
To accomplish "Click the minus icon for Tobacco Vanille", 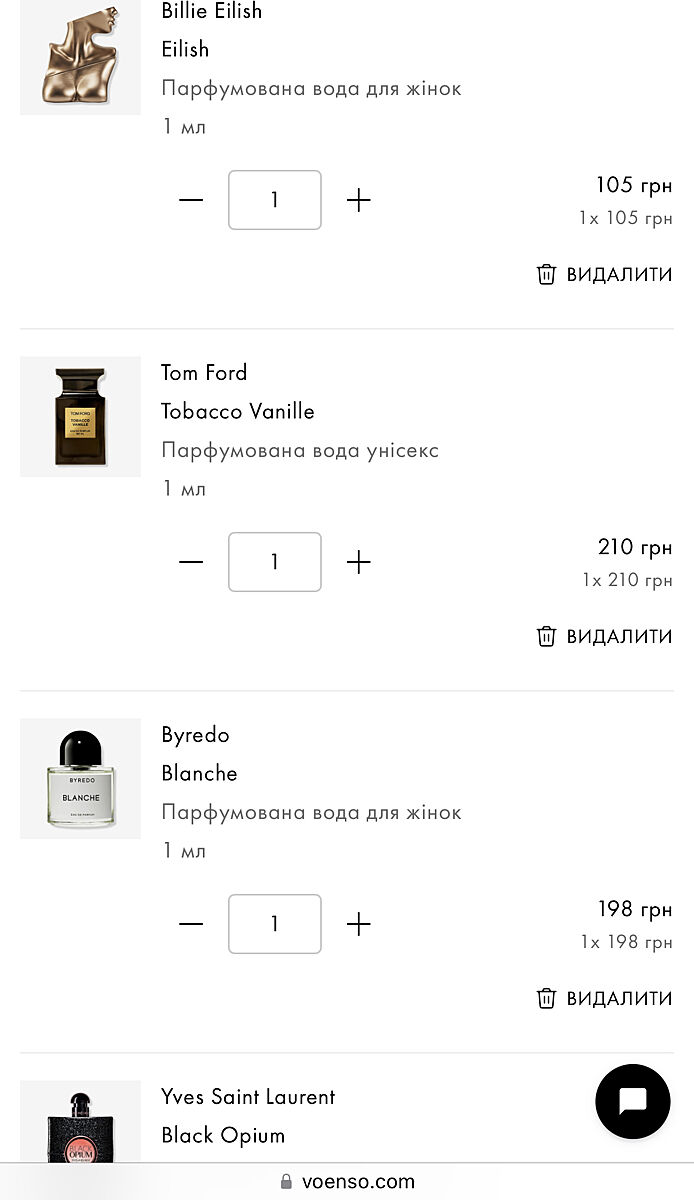I will [191, 562].
